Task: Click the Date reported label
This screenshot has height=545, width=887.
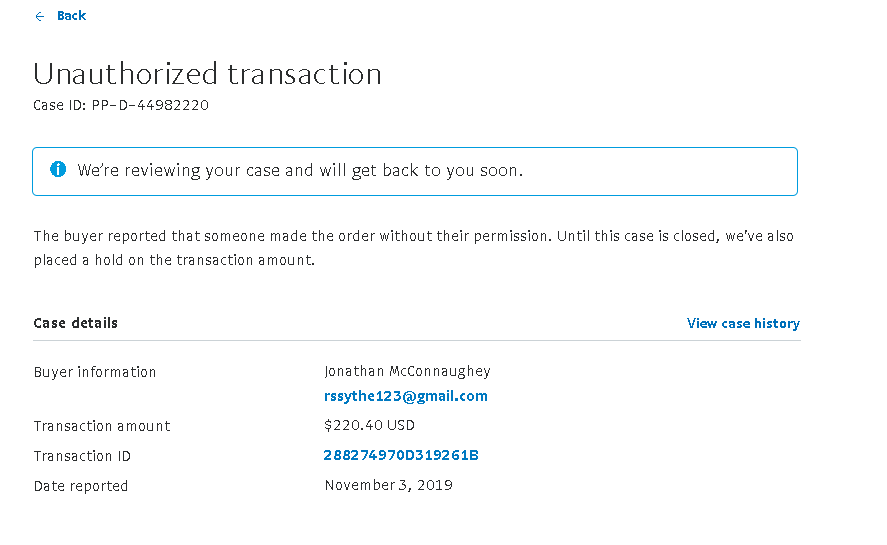Action: coord(81,486)
